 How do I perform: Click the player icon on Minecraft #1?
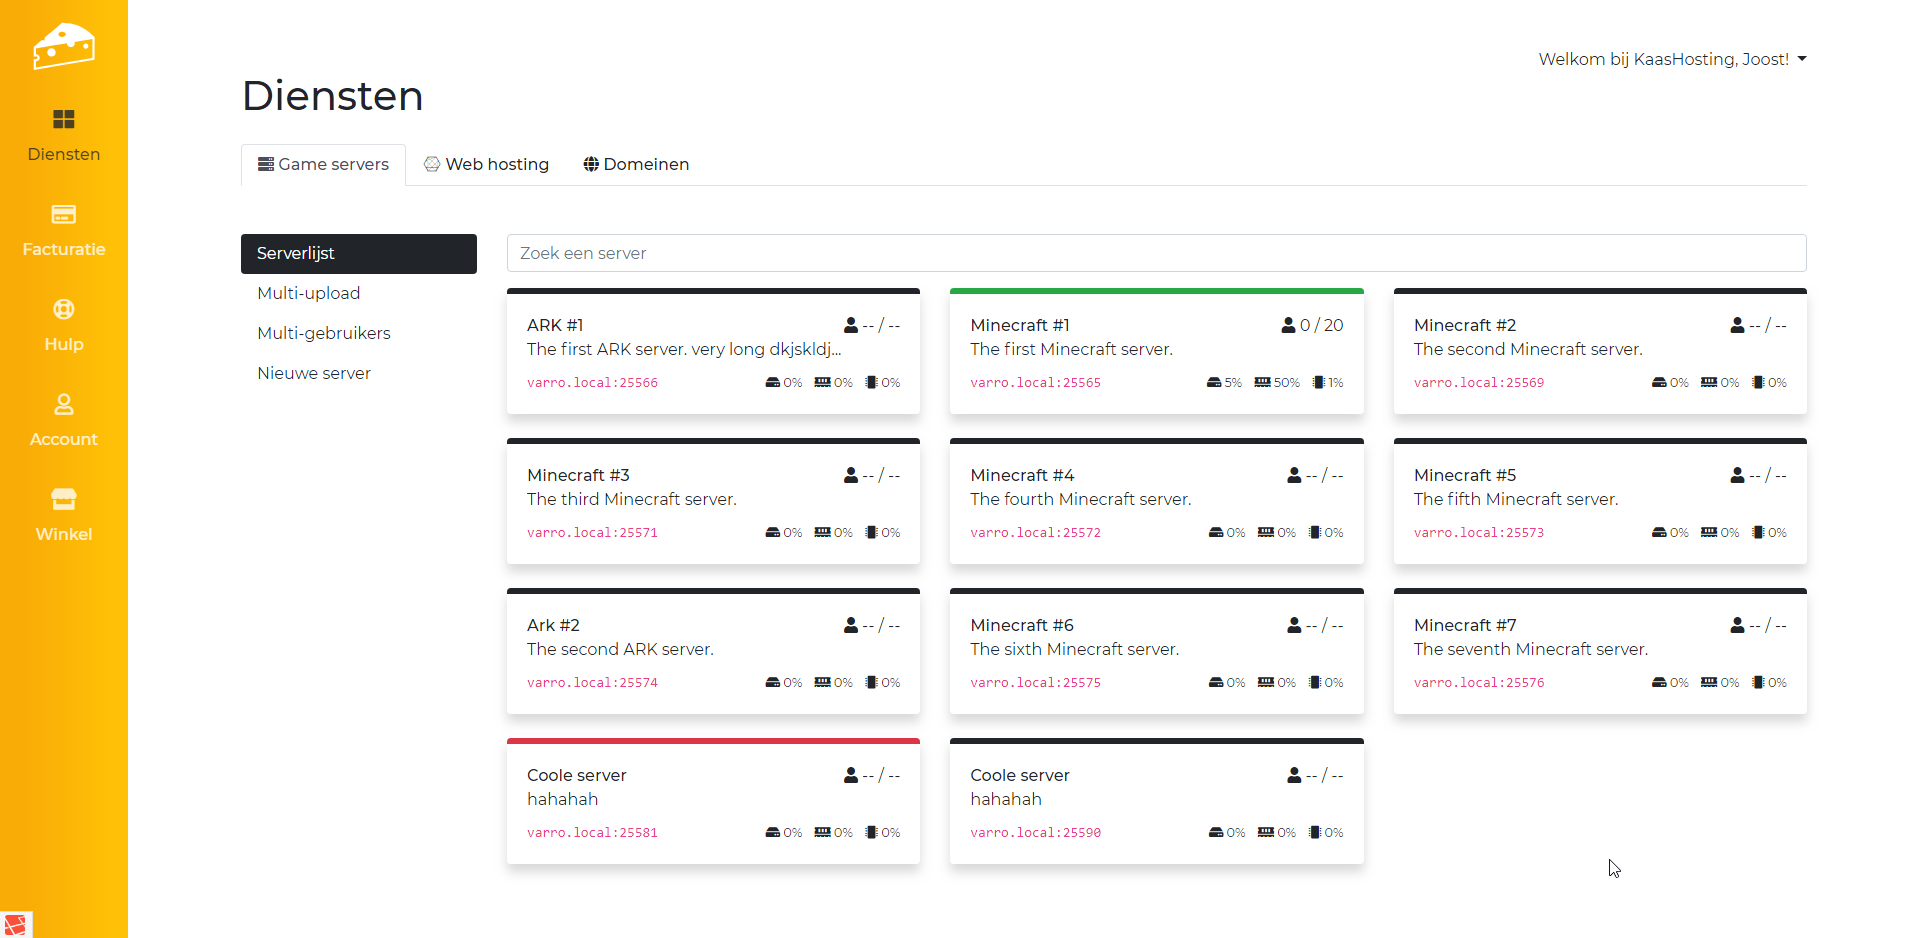(x=1288, y=325)
